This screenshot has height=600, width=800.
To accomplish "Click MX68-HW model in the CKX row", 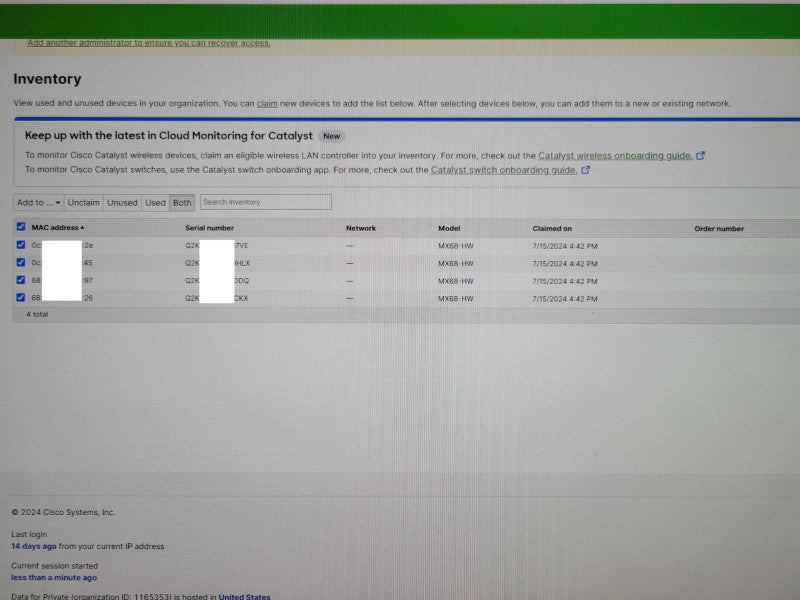I will 456,299.
